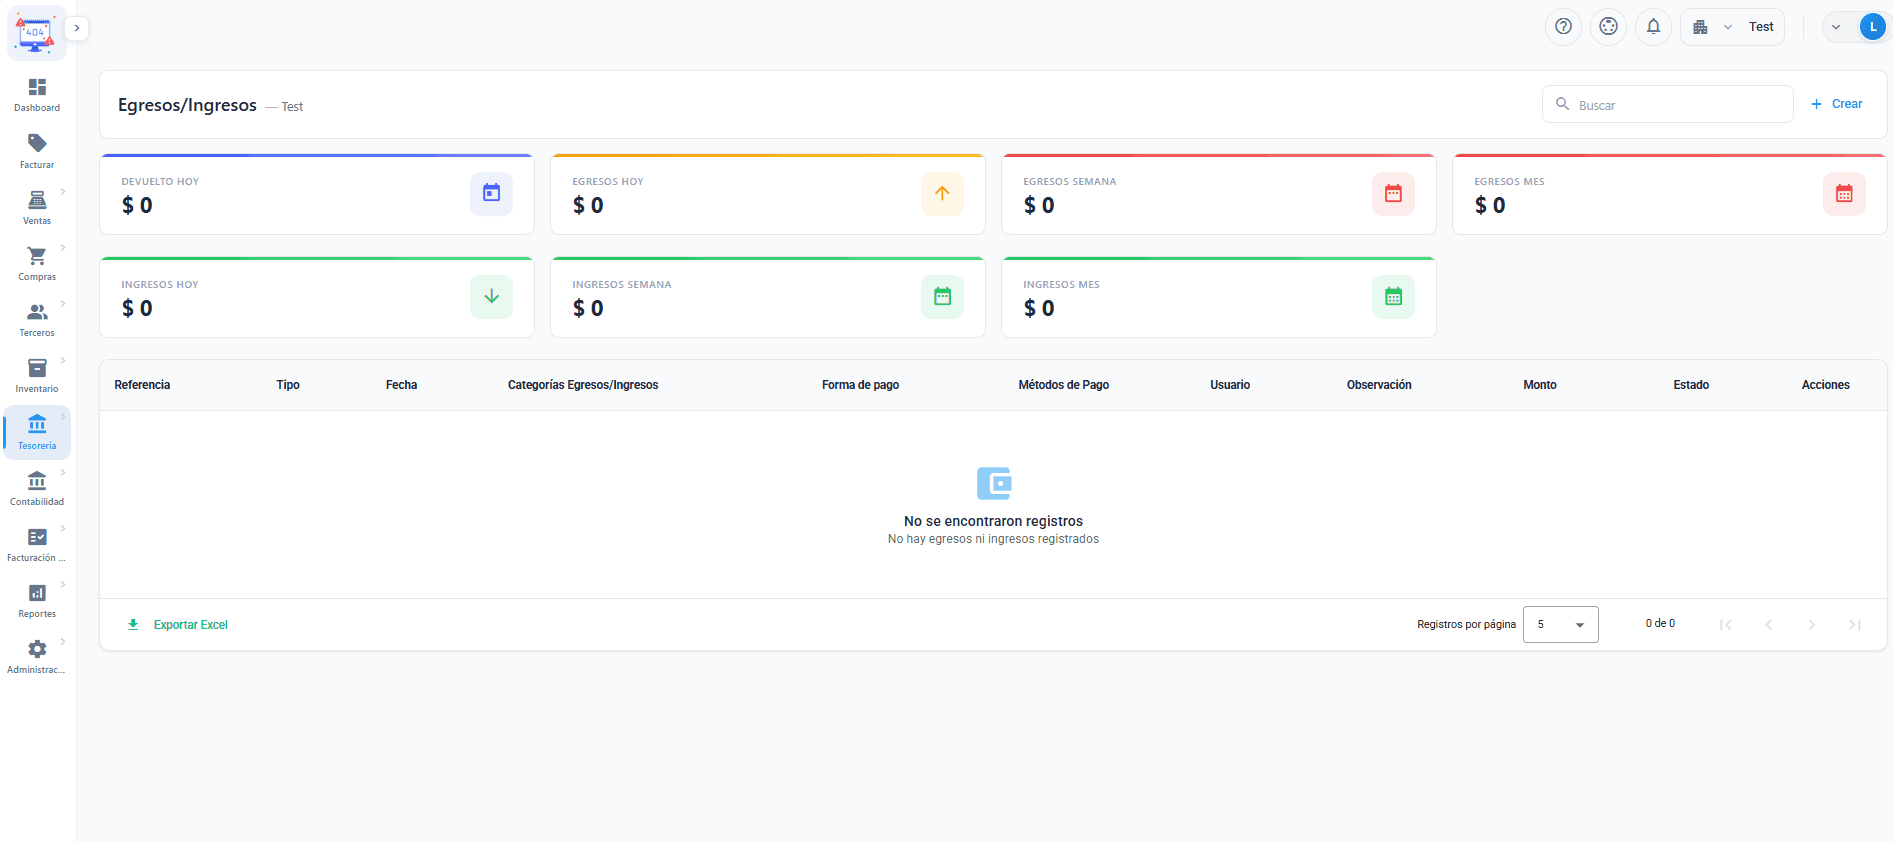Screen dimensions: 1893x842
Task: Expand the sidebar with the chevron button
Action: point(77,28)
